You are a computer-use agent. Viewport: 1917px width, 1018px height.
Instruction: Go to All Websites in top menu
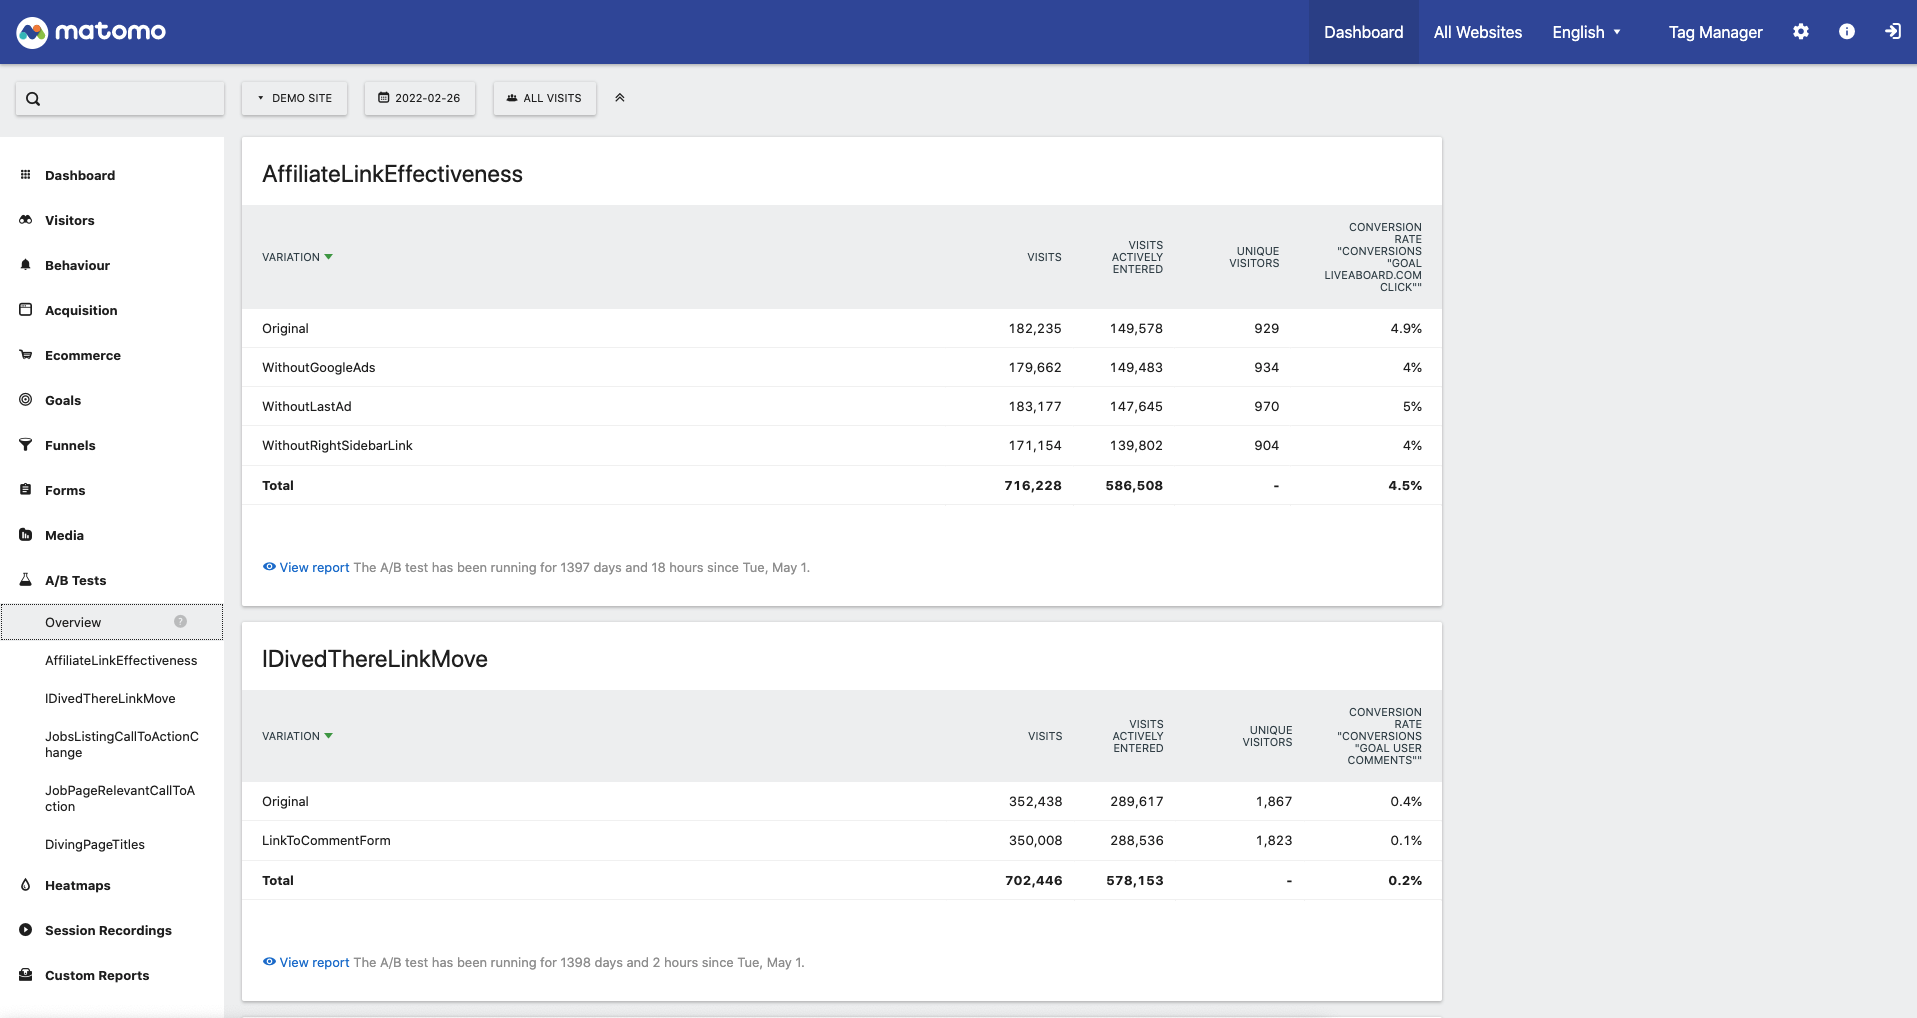[x=1477, y=32]
